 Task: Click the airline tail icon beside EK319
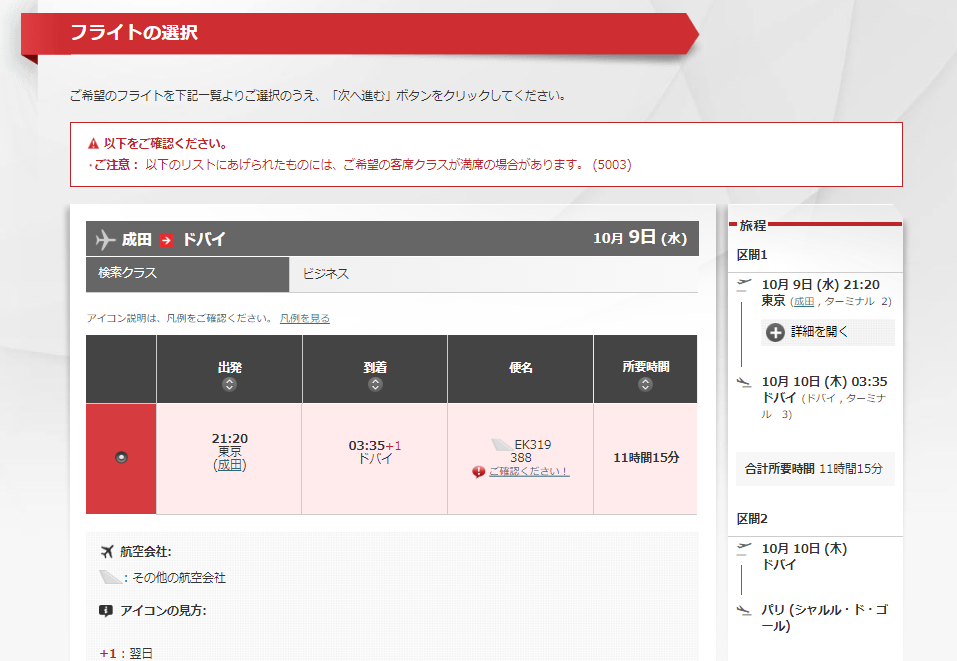[502, 444]
